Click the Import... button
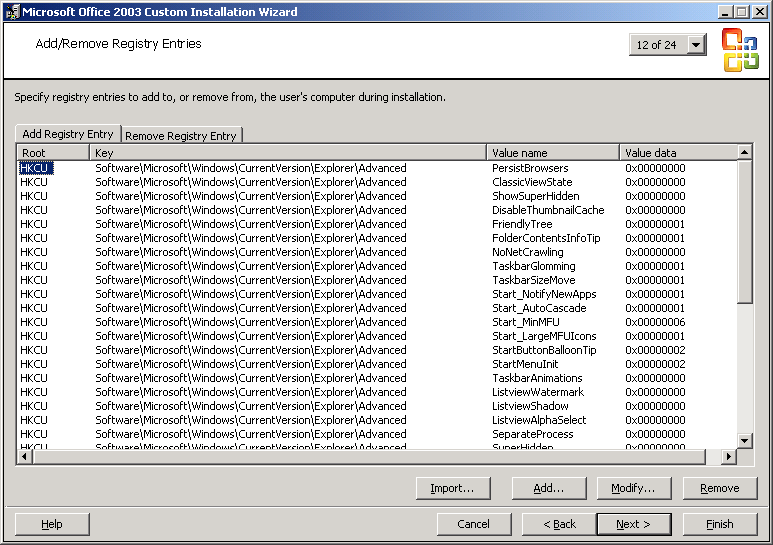Viewport: 773px width, 545px height. 452,488
